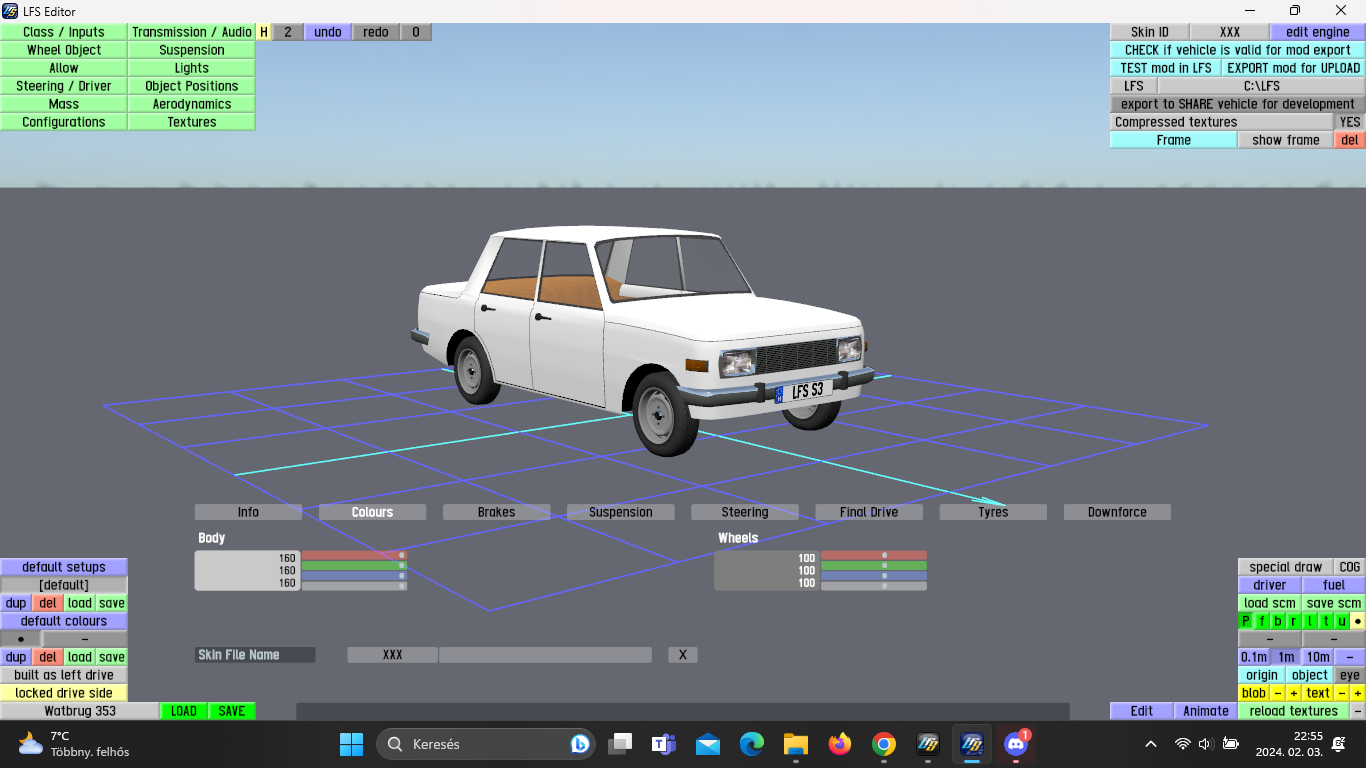Screen dimensions: 1366x768
Task: Open the Wi-Fi network settings icon
Action: (1183, 744)
